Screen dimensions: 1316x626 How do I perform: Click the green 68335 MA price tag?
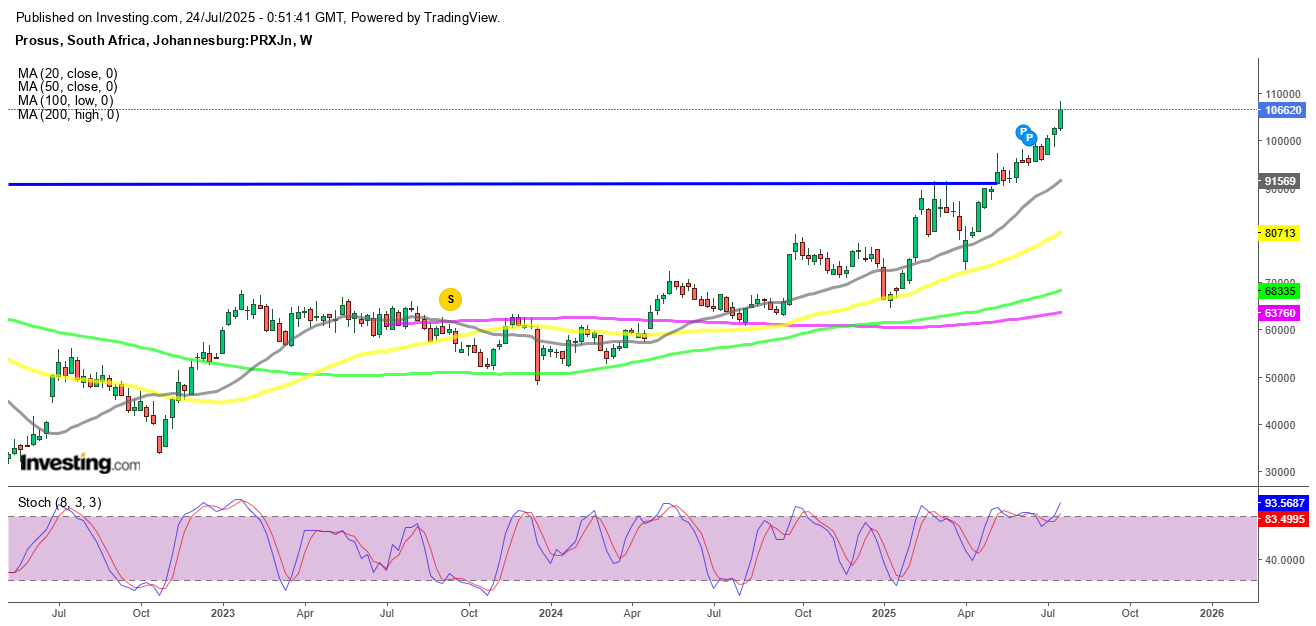click(1282, 291)
